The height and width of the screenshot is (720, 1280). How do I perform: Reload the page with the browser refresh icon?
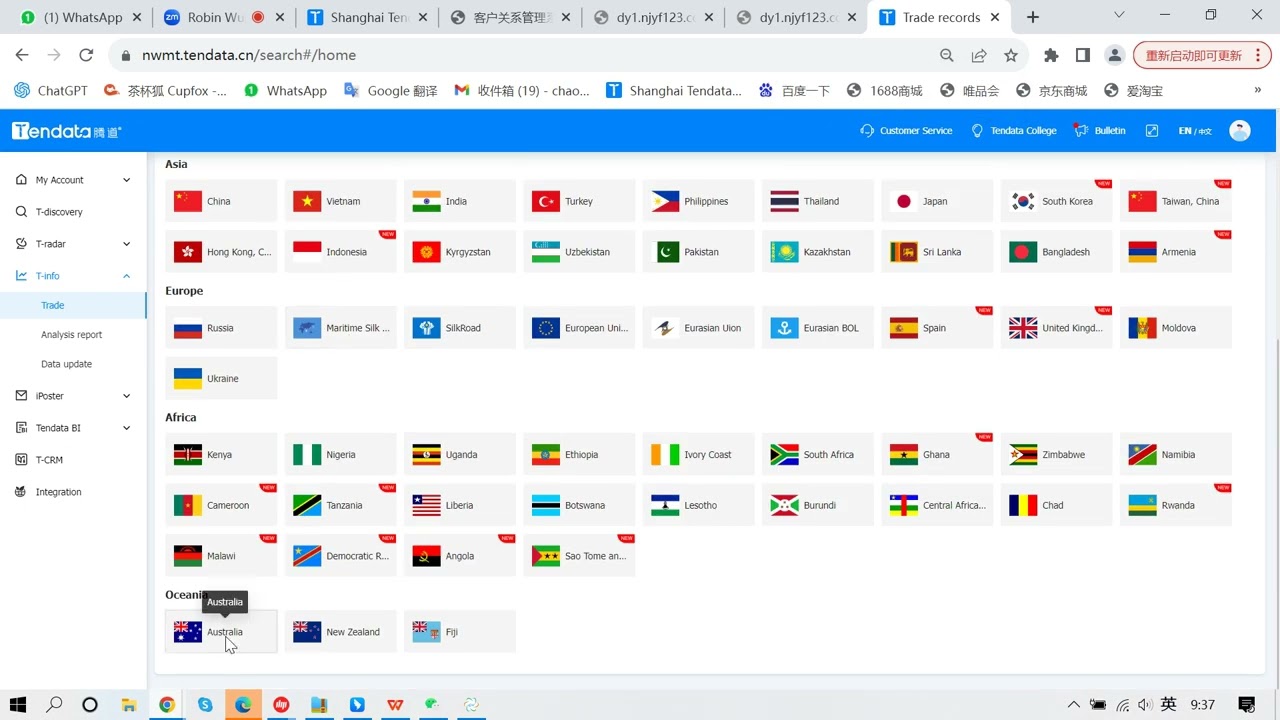coord(86,56)
